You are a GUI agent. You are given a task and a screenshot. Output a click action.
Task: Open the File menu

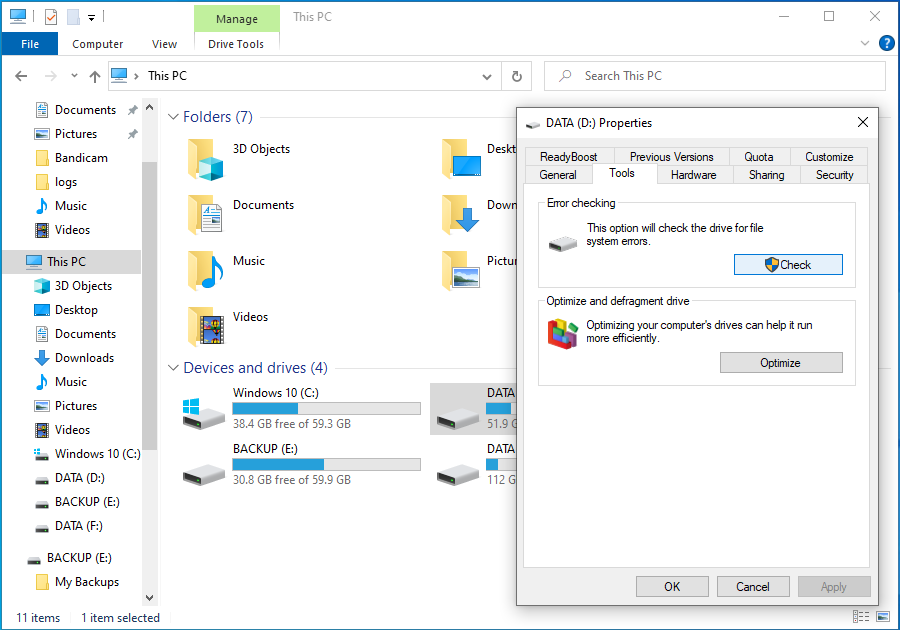30,44
